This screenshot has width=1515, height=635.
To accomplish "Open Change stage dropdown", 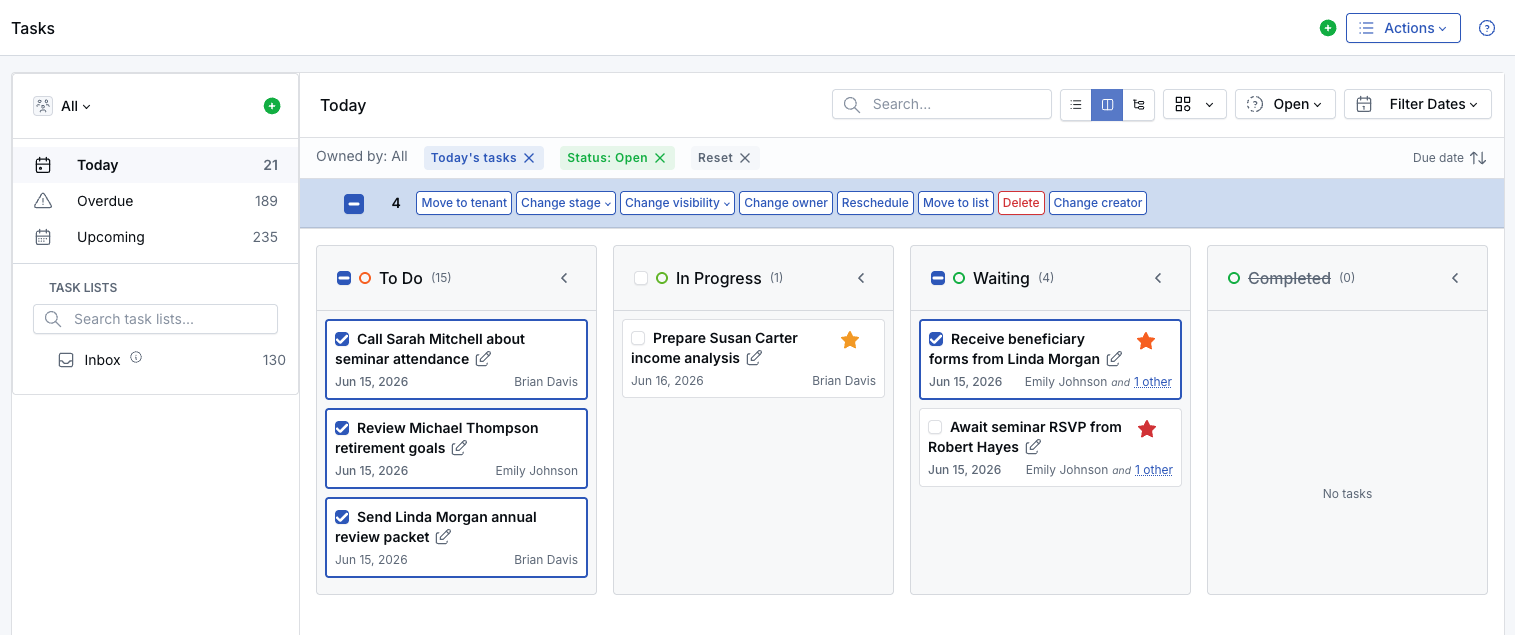I will 566,203.
